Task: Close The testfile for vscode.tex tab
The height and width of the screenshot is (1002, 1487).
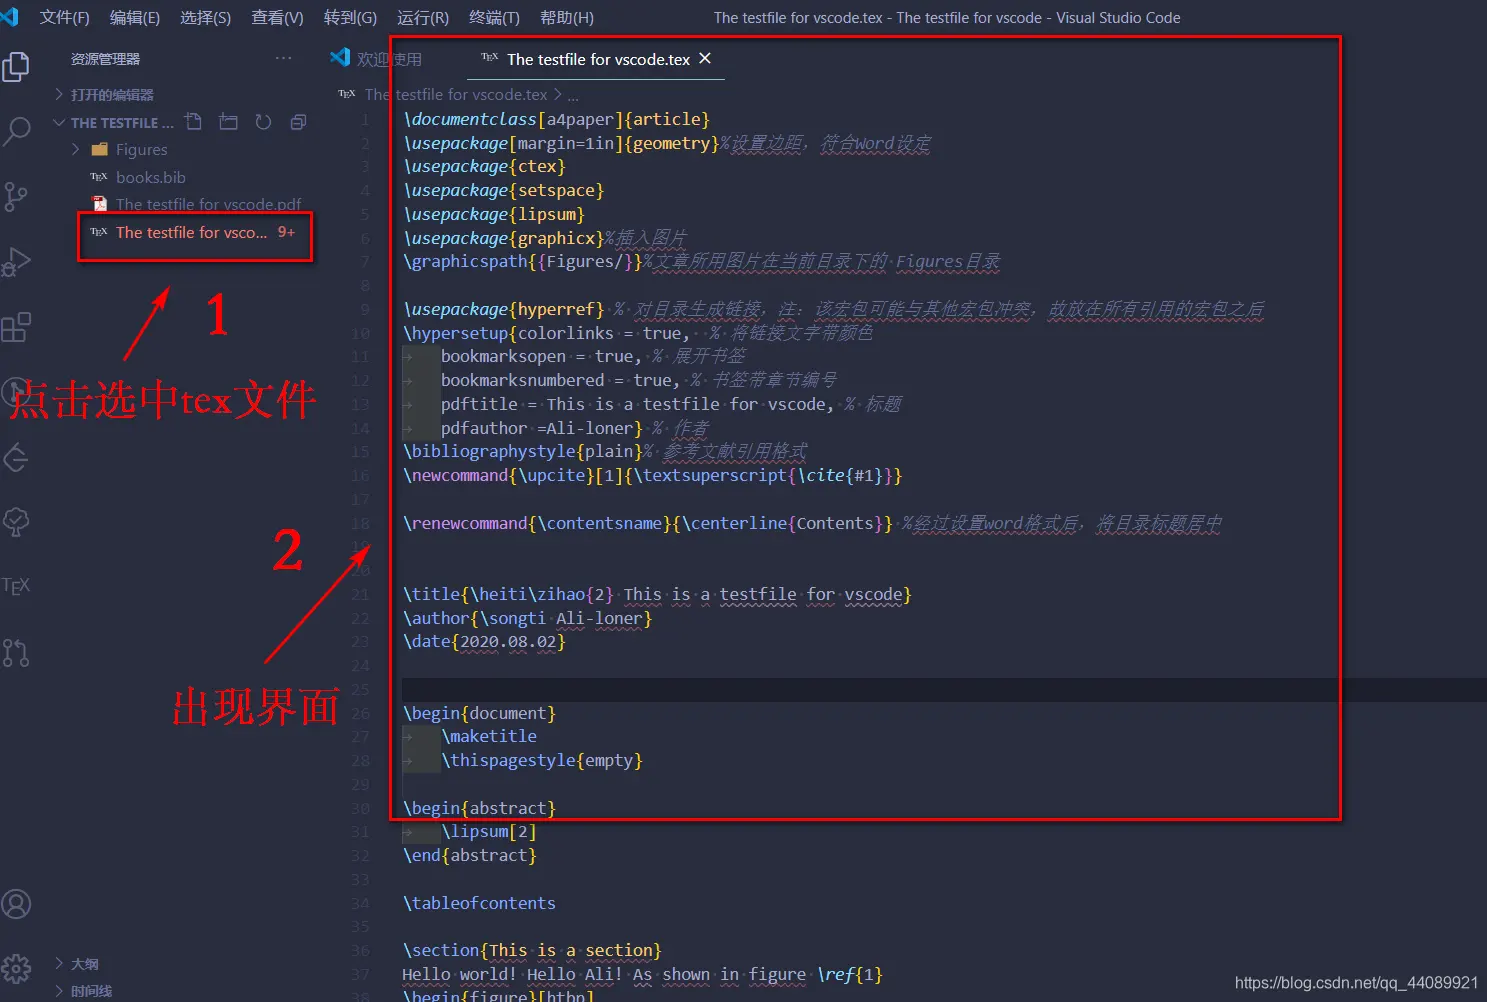Action: pyautogui.click(x=705, y=59)
